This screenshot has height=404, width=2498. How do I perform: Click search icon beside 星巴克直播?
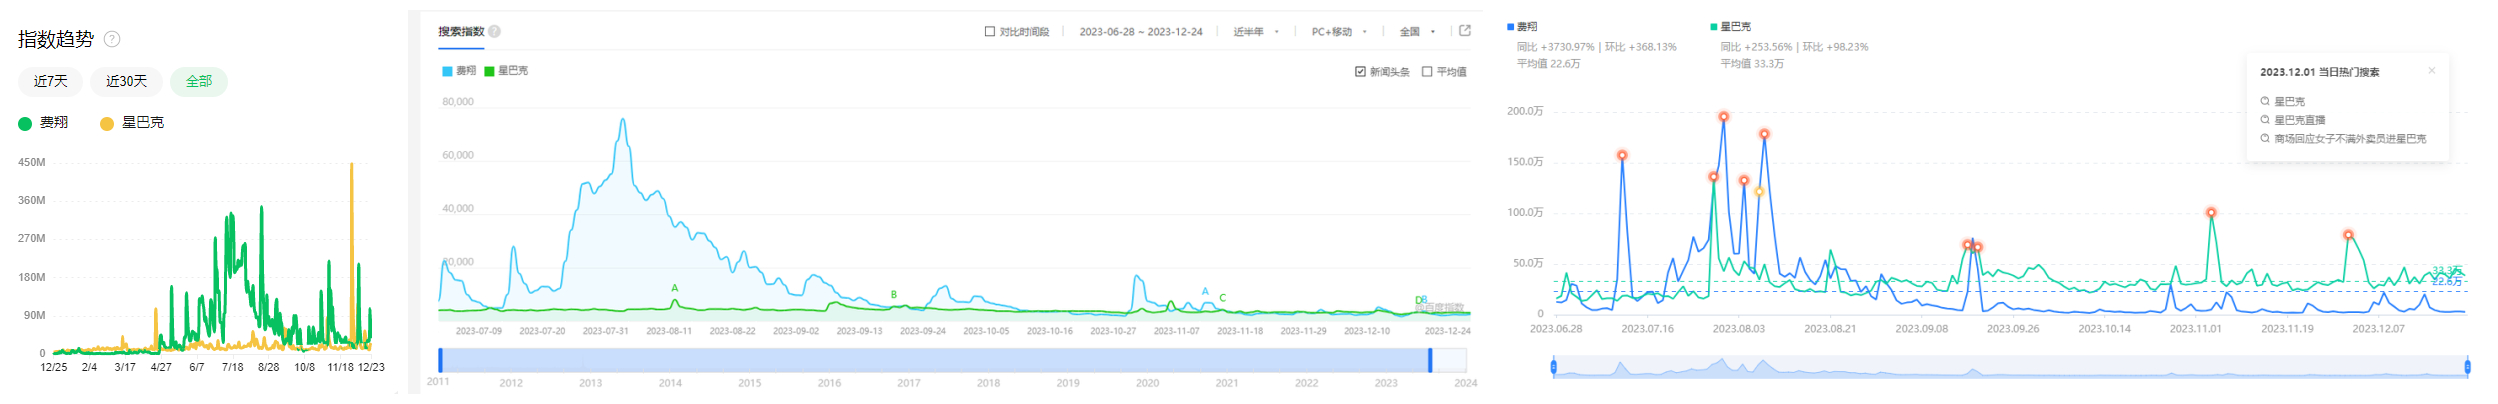coord(2264,120)
